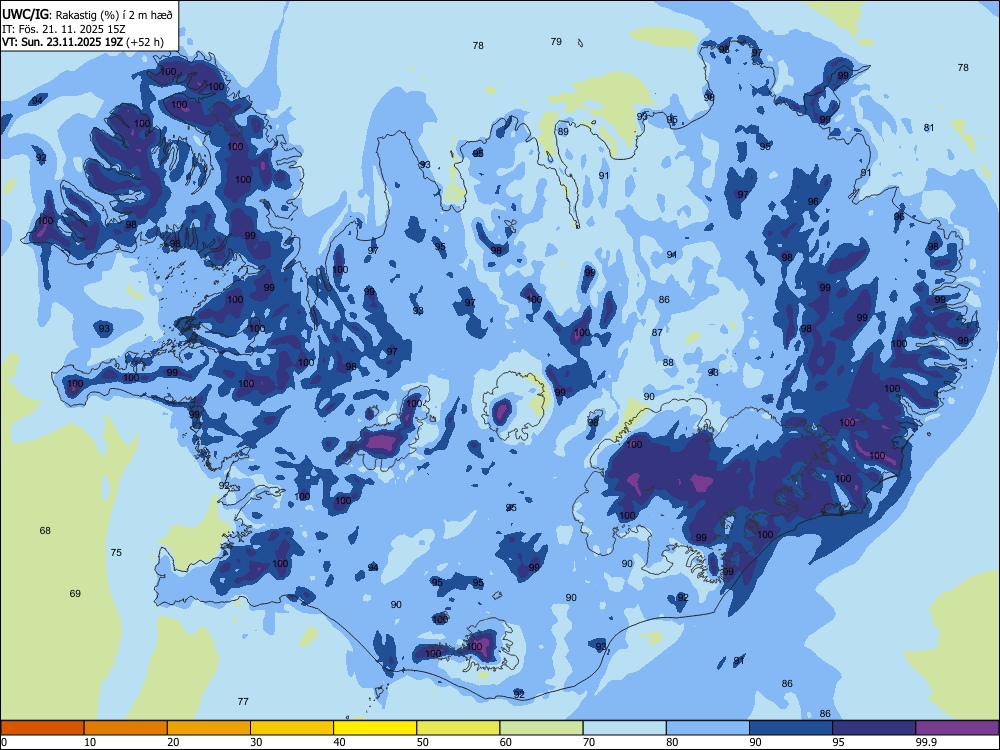The image size is (1000, 750).
Task: Click the dark orange 0–10 legend swatch
Action: point(42,728)
